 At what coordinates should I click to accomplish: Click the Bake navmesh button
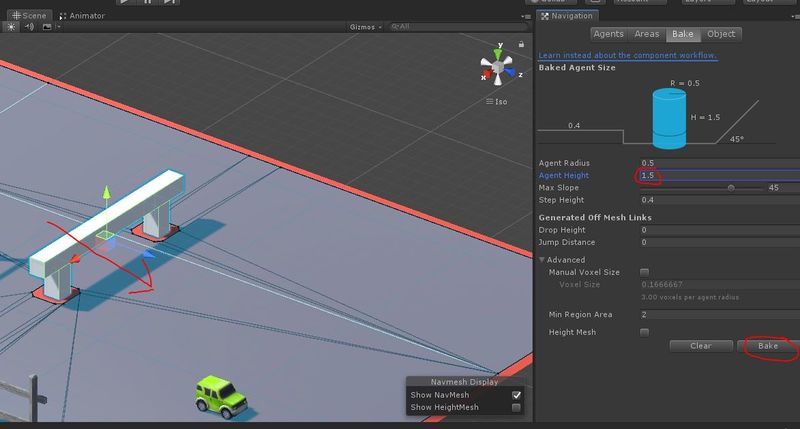768,346
